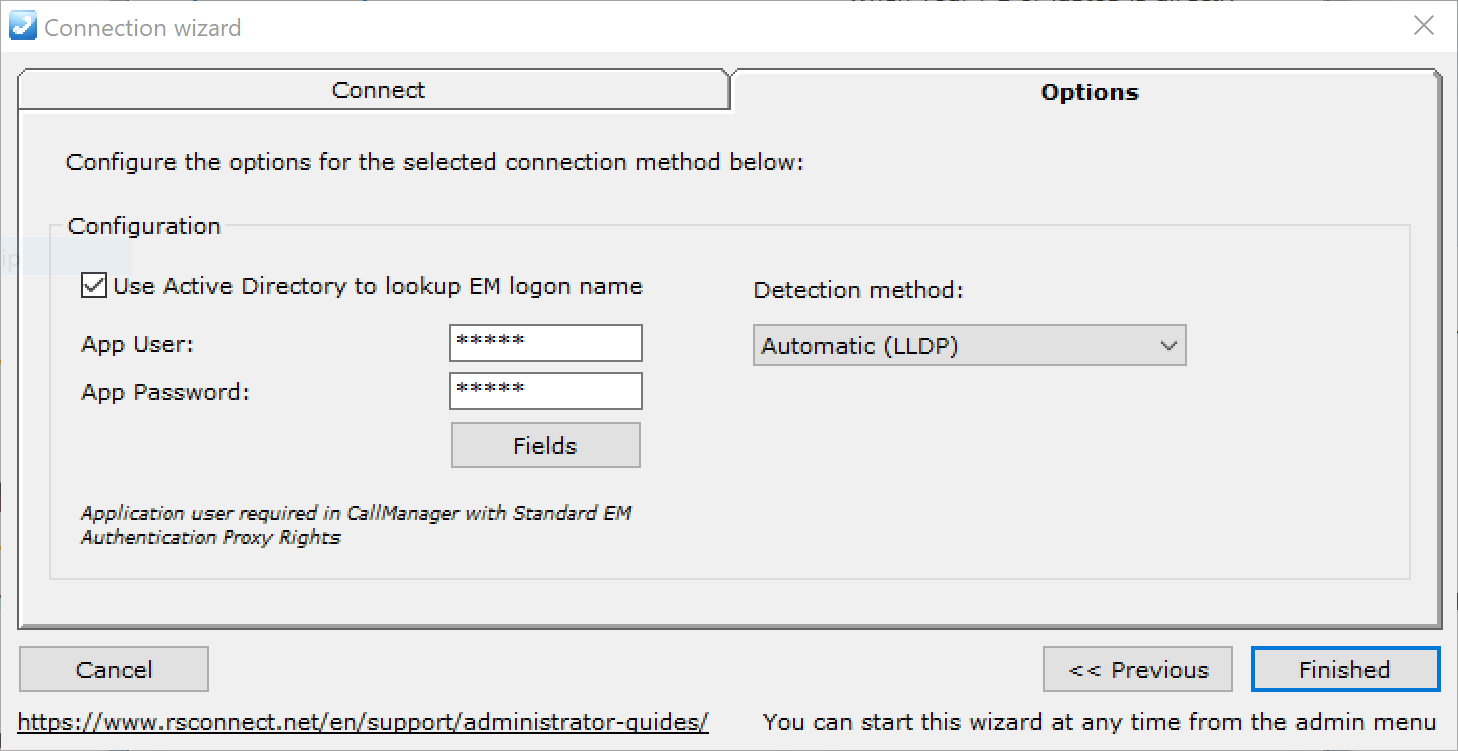Click the Configuration group heading
Viewport: 1458px width, 751px height.
[x=144, y=226]
